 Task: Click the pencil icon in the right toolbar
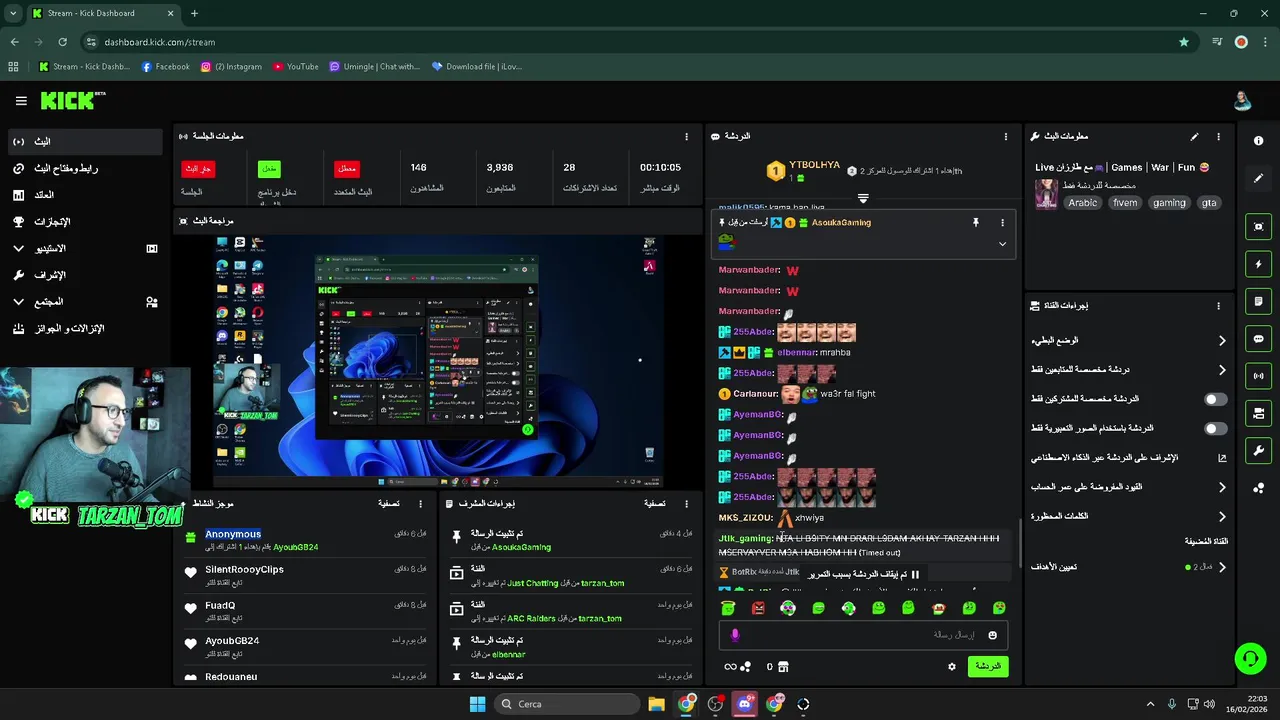pyautogui.click(x=1259, y=178)
